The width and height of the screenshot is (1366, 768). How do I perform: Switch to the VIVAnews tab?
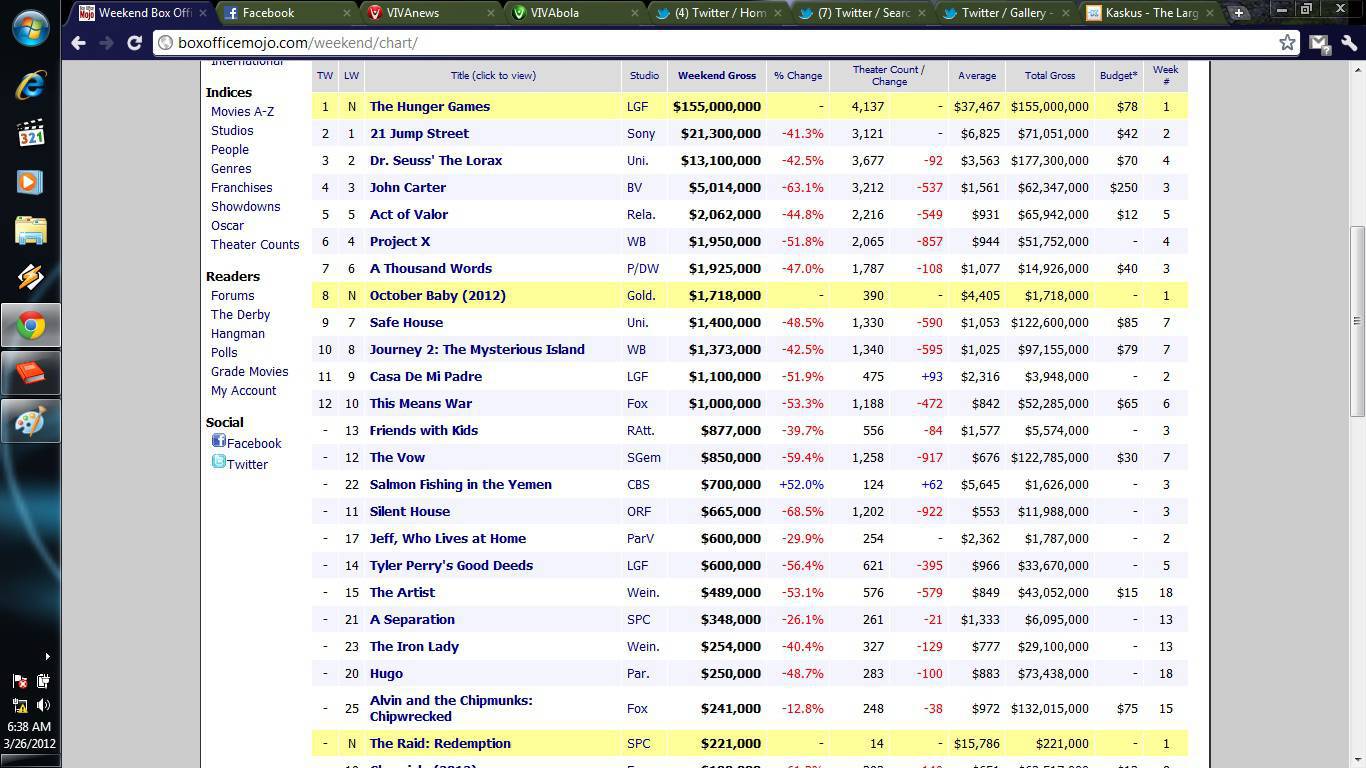430,13
